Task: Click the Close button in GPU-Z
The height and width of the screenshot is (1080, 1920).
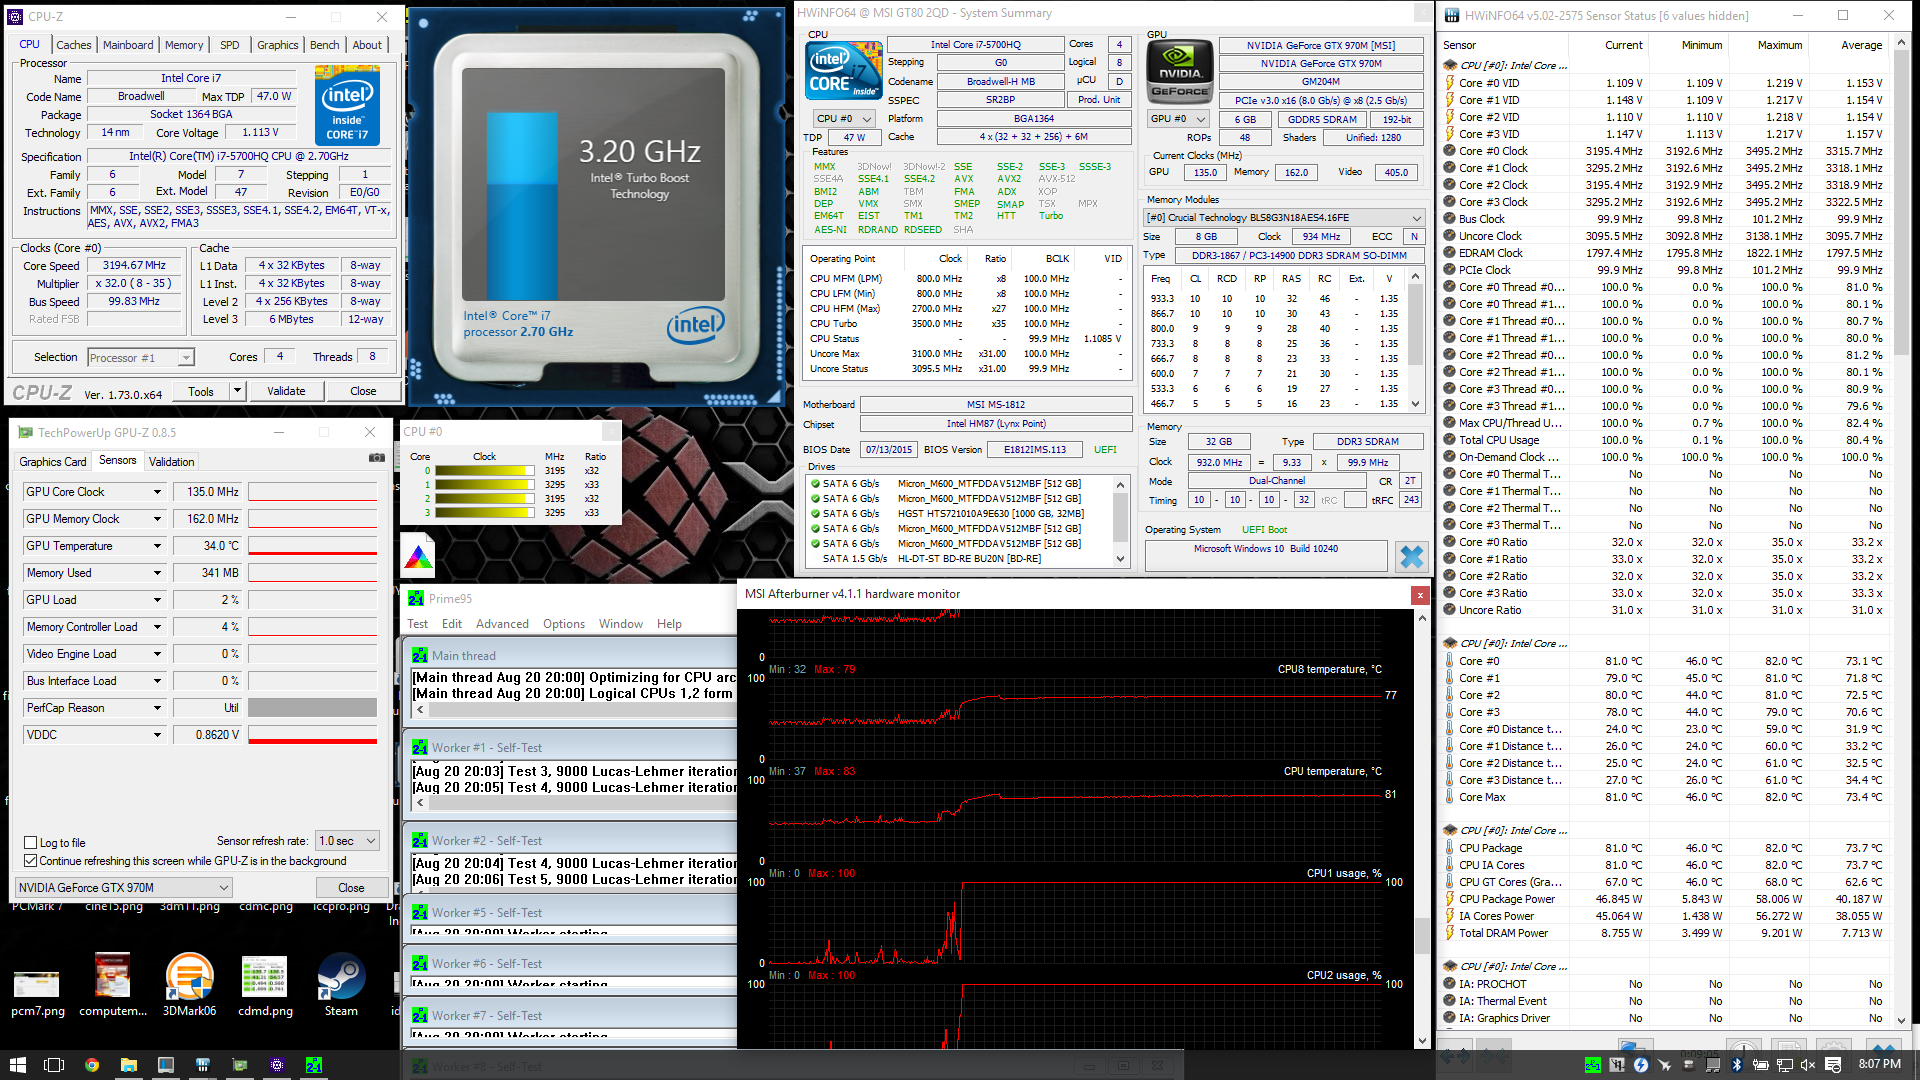Action: coord(351,888)
